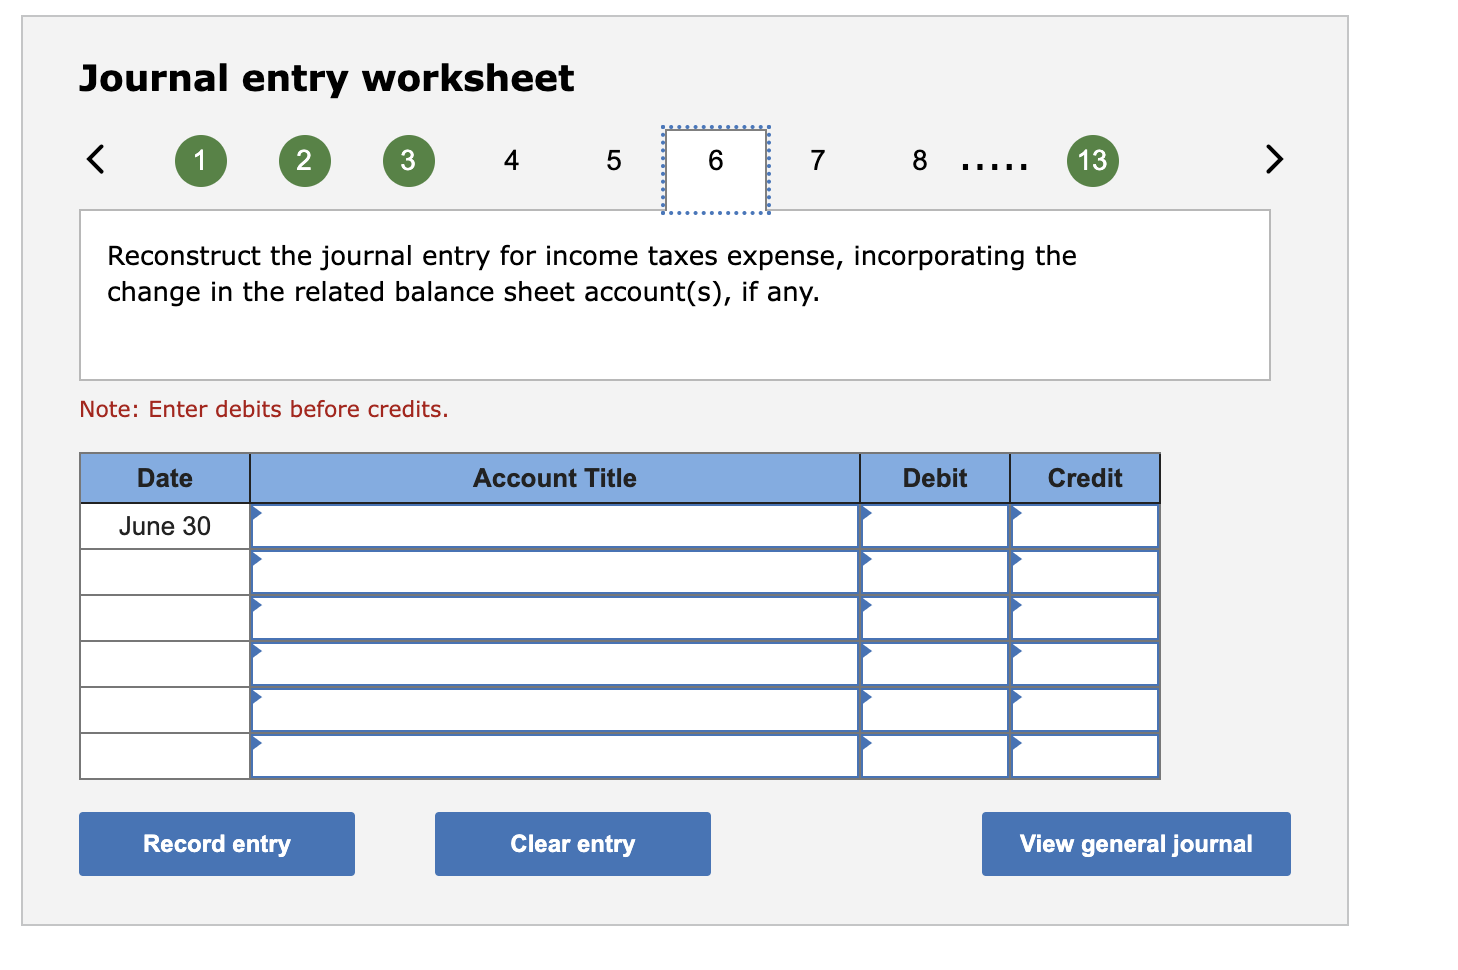Open step 13 of the worksheet
Screen dimensions: 1458x970
click(x=1092, y=160)
